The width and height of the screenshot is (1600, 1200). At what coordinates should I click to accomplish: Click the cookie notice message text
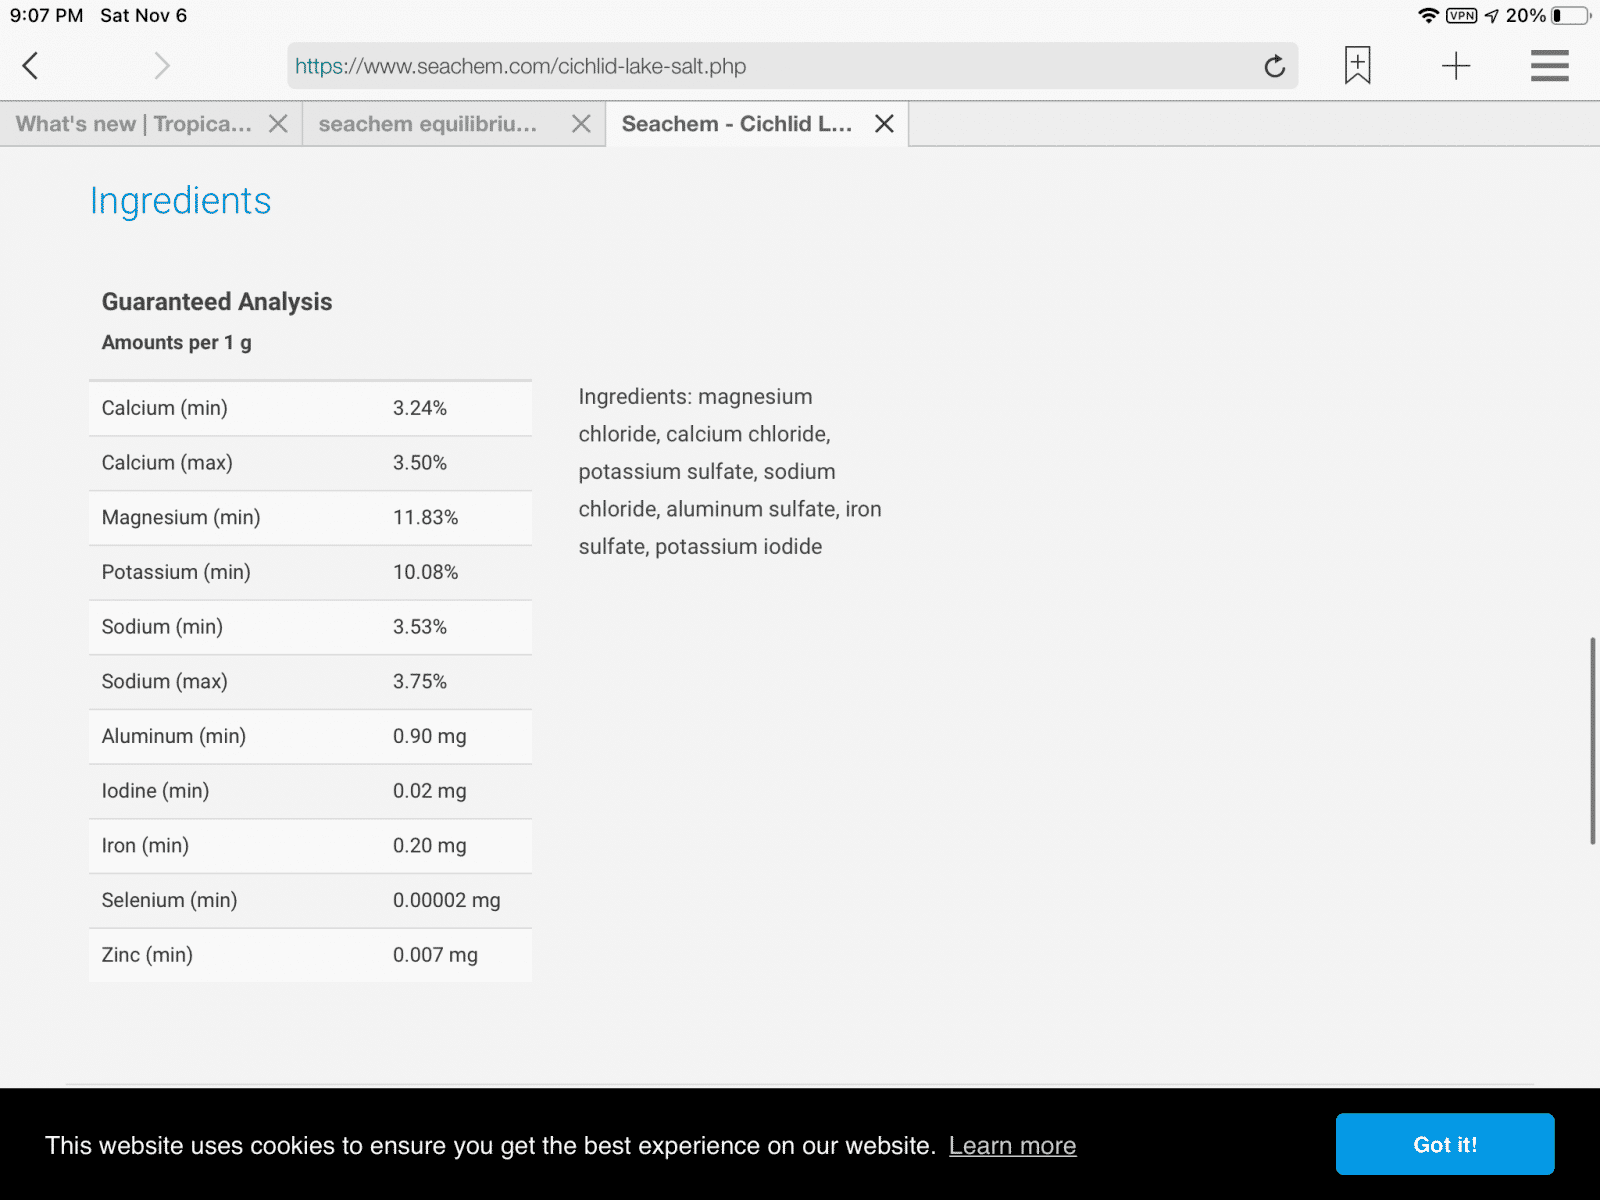coord(490,1146)
